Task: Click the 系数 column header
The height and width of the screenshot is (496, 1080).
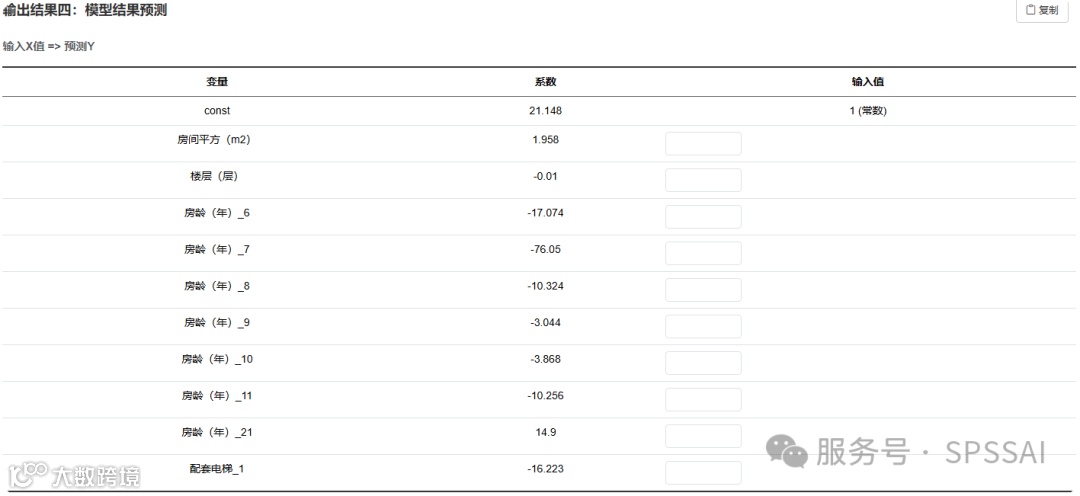Action: coord(546,81)
